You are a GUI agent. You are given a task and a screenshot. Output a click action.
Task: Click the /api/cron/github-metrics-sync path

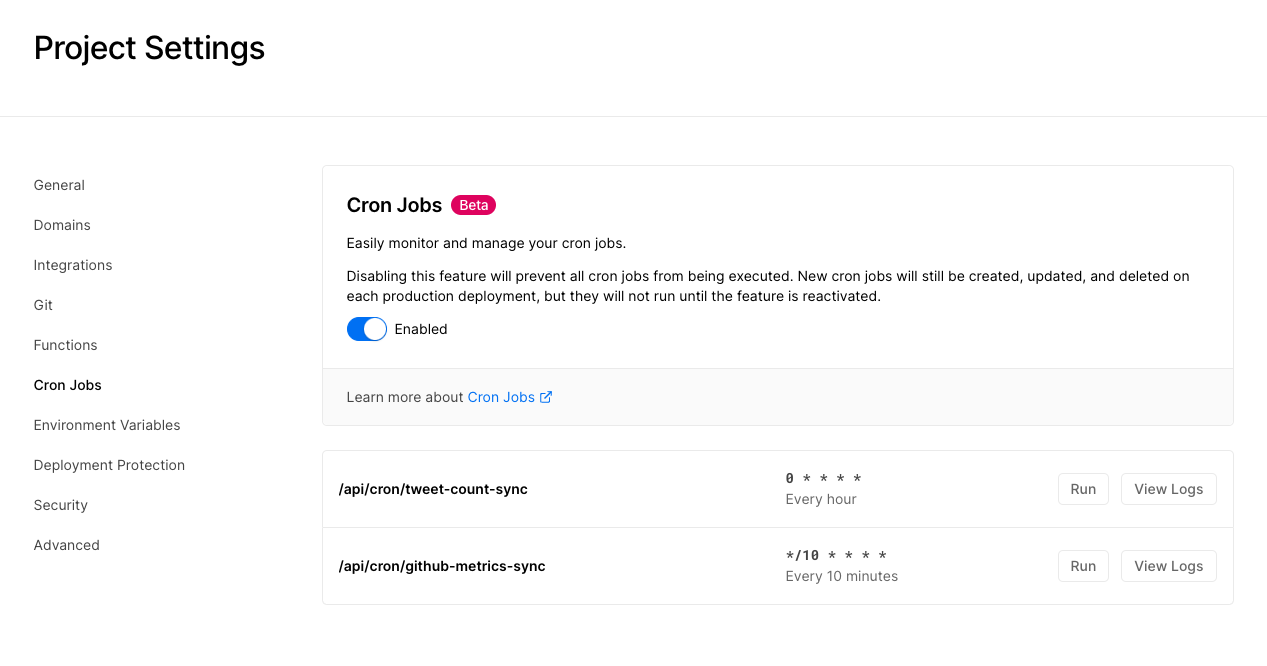click(x=442, y=565)
